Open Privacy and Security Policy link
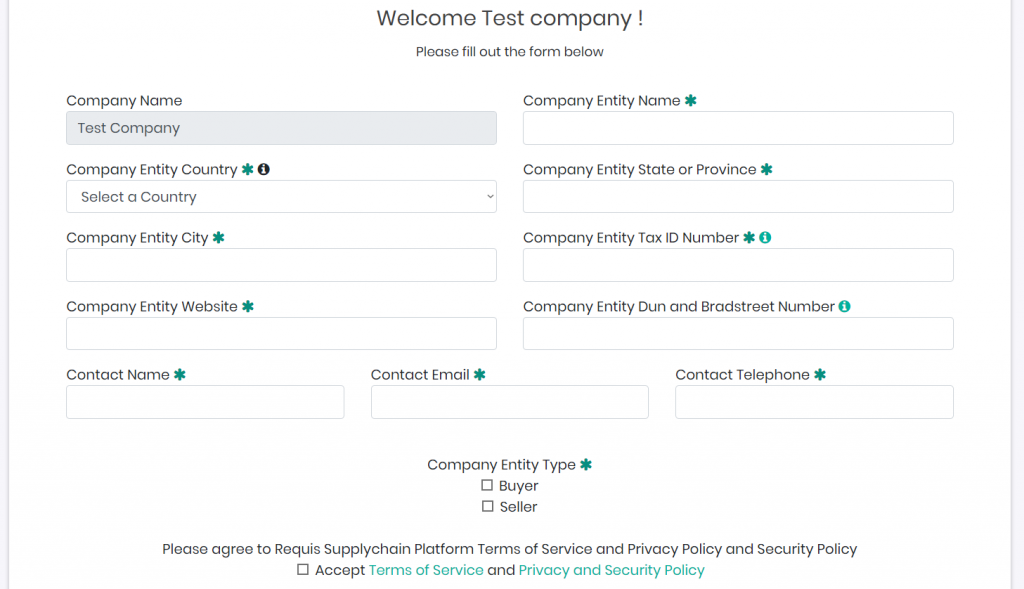Image resolution: width=1024 pixels, height=589 pixels. click(x=611, y=570)
